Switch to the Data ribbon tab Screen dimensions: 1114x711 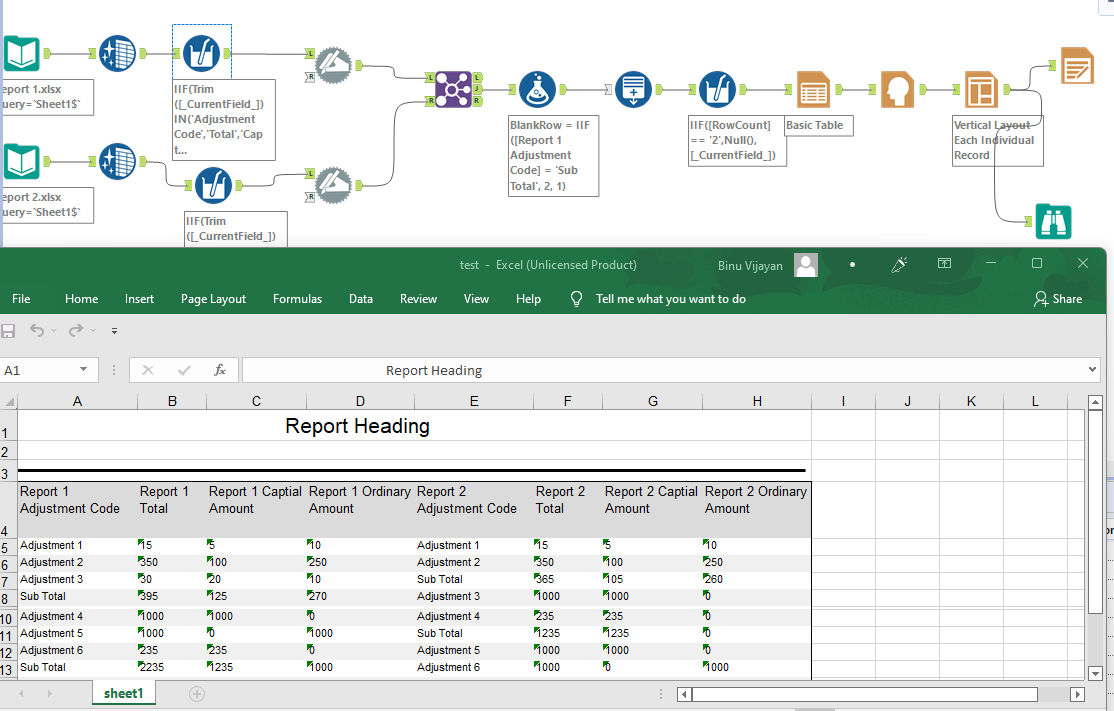tap(361, 298)
